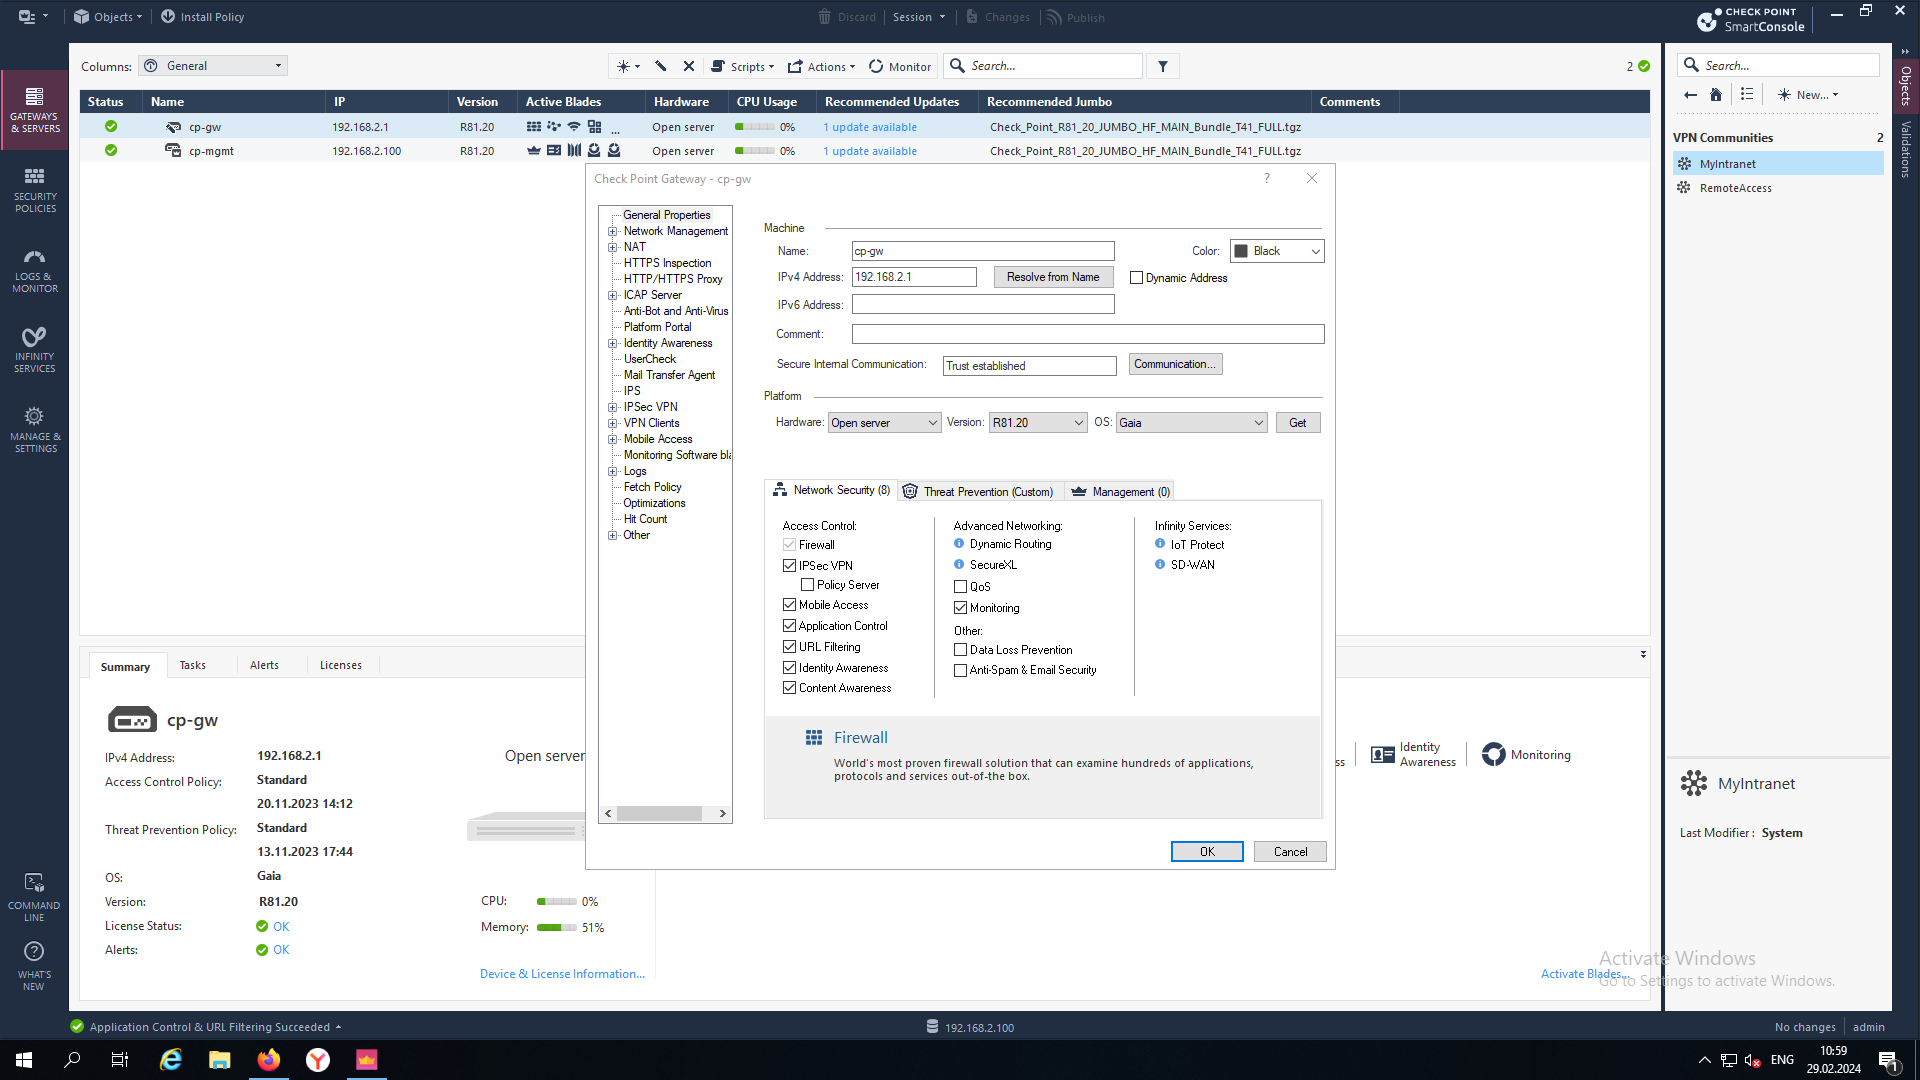Toggle Application Control checkbox
The width and height of the screenshot is (1920, 1080).
click(789, 626)
